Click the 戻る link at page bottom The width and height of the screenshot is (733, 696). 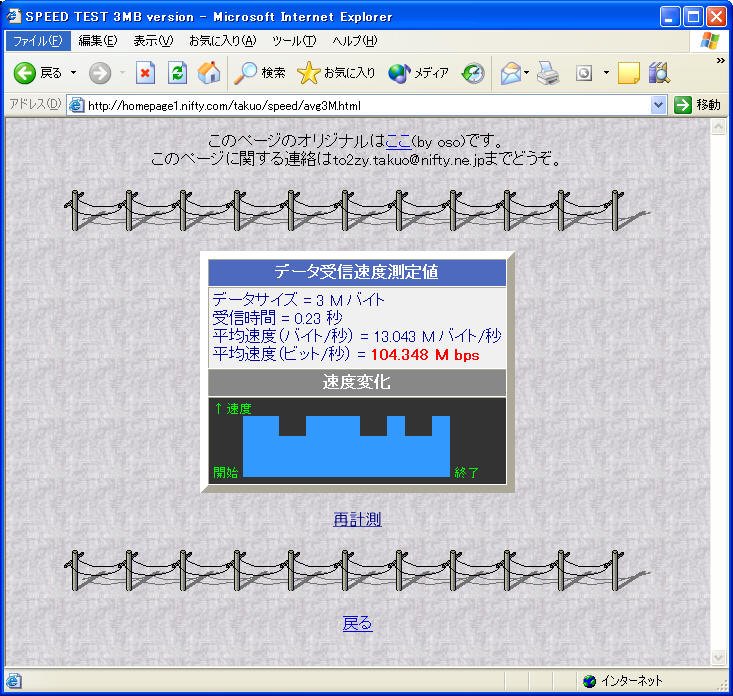coord(357,623)
